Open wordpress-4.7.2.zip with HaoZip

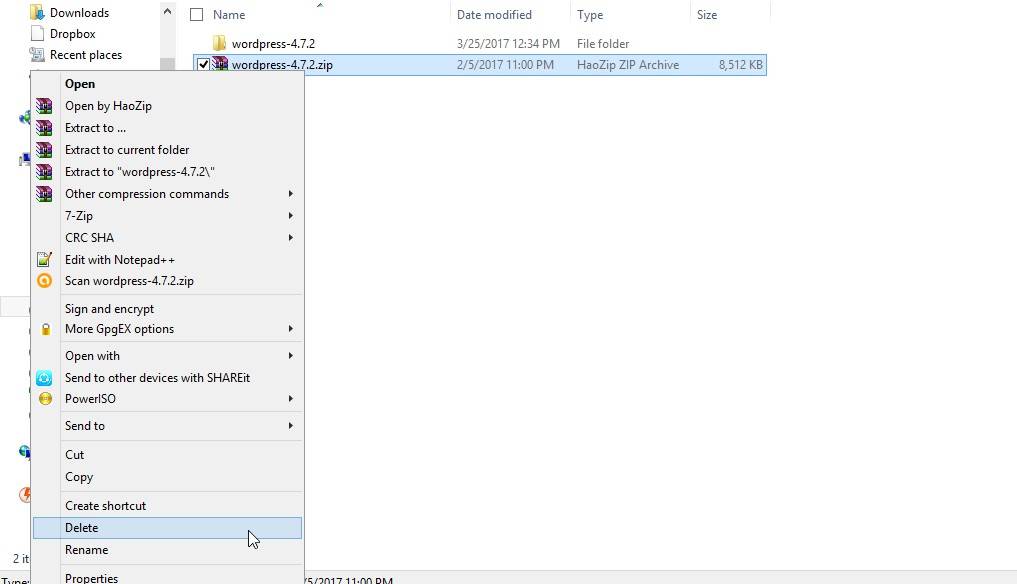(x=108, y=105)
